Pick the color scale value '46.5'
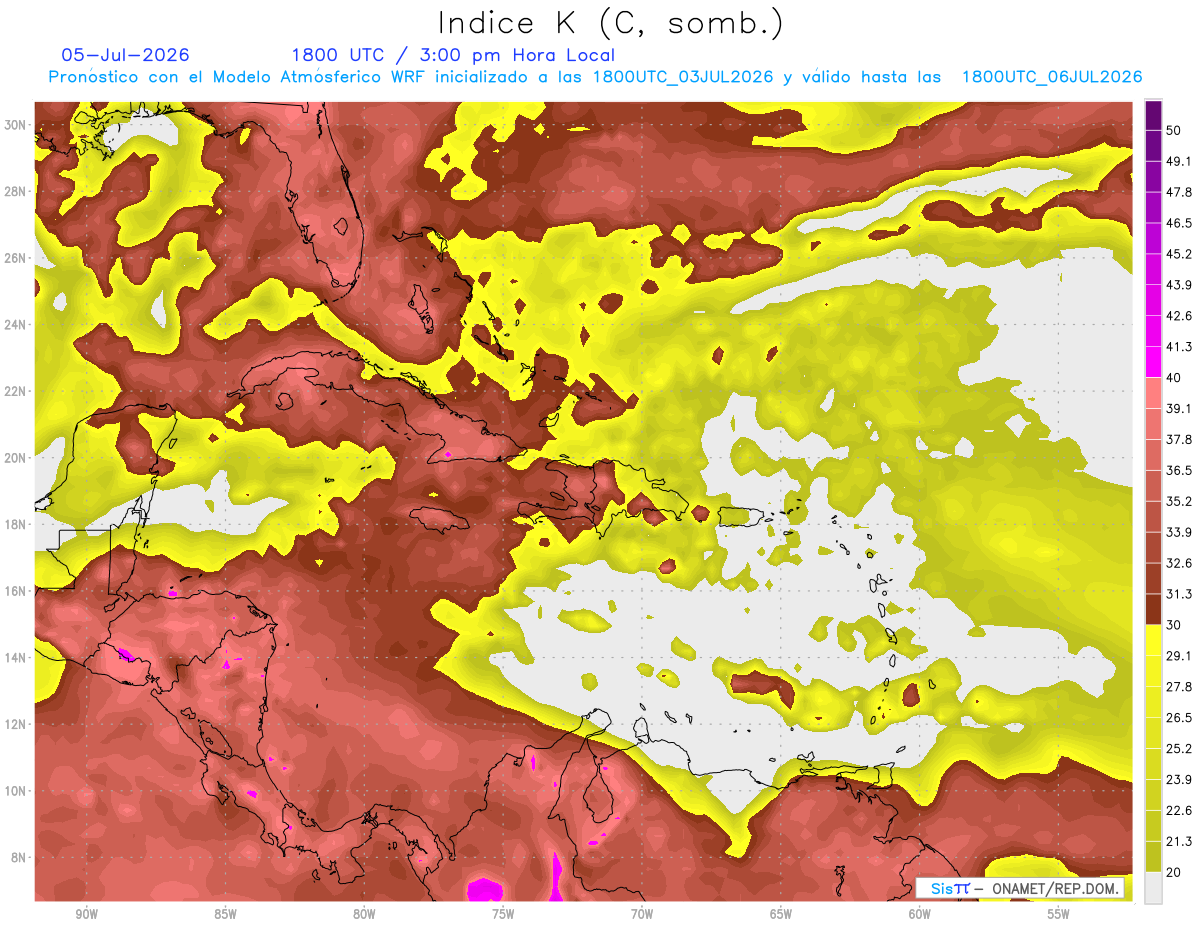This screenshot has height=927, width=1200. tap(1179, 223)
